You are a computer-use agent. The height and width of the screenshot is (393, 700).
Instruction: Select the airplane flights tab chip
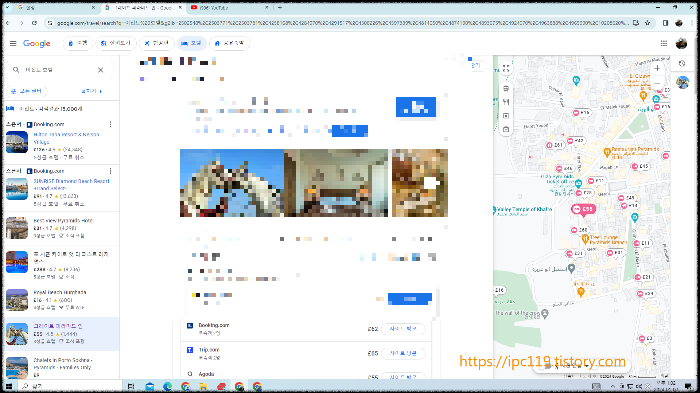coord(156,43)
